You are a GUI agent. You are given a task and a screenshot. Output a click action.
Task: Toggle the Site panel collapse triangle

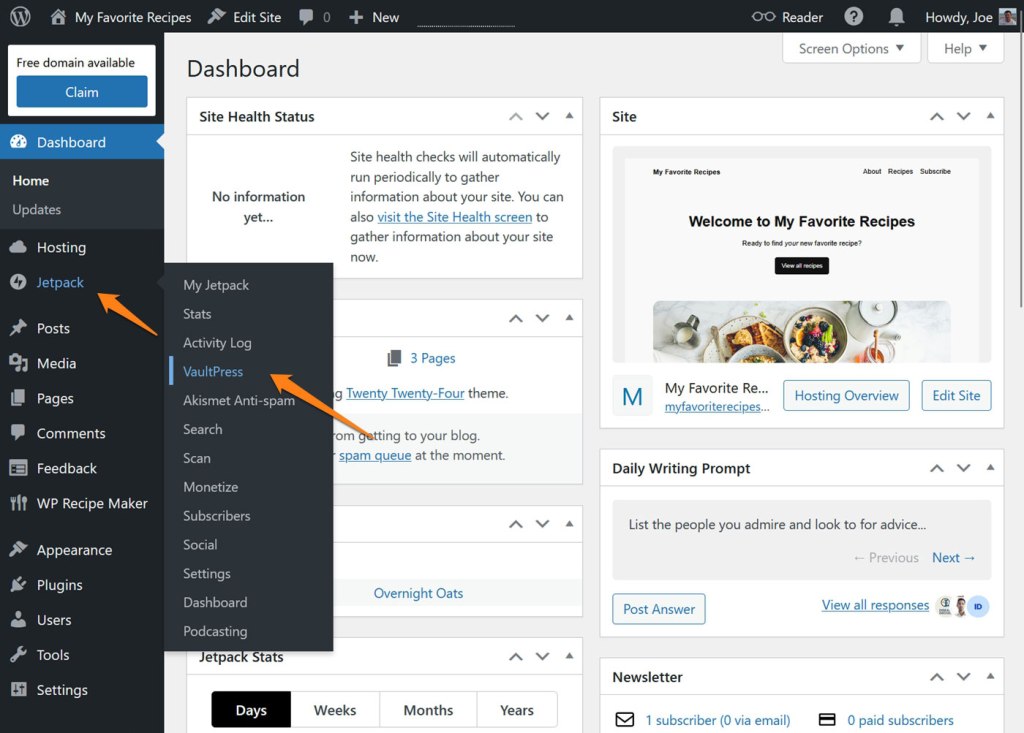click(990, 116)
